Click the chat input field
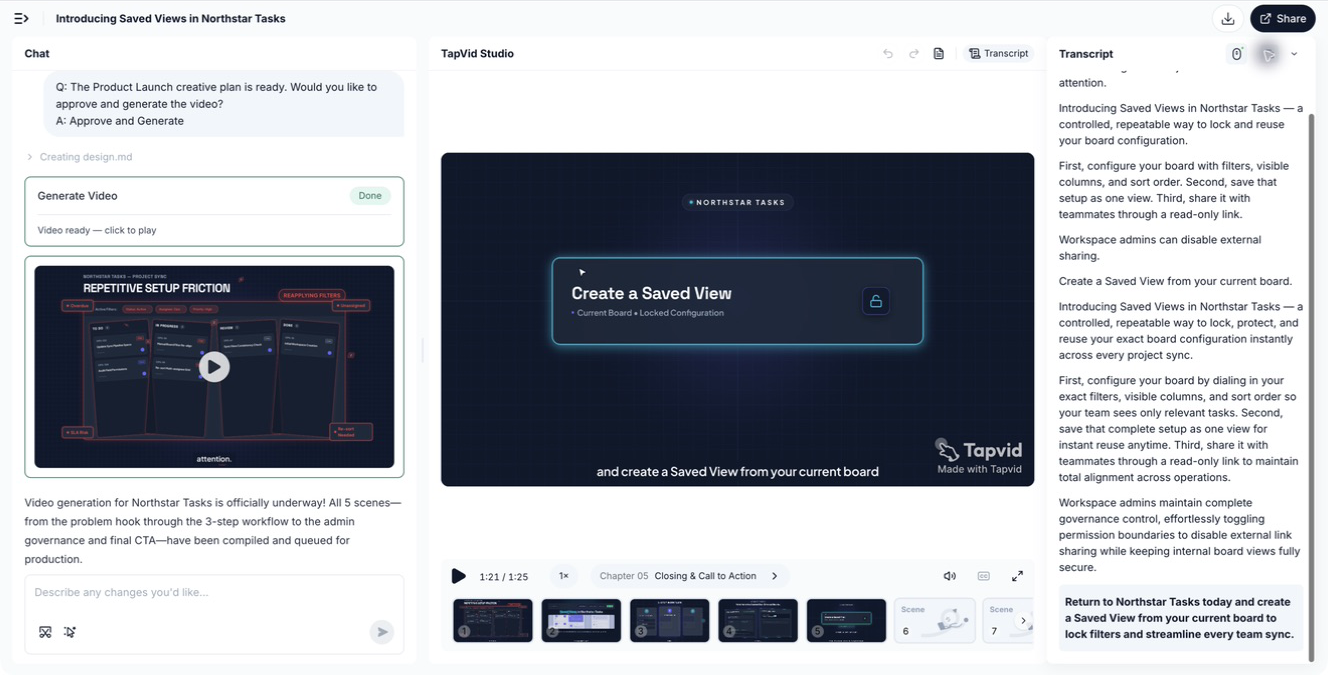Viewport: 1328px width, 675px height. 214,592
